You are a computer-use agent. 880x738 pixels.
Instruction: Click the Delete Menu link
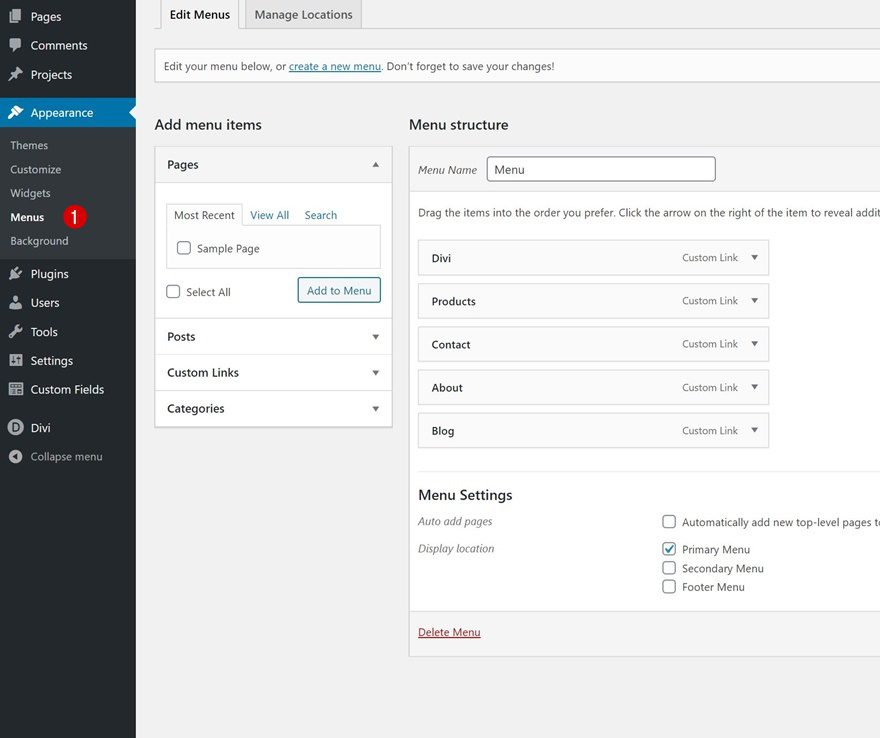[448, 632]
